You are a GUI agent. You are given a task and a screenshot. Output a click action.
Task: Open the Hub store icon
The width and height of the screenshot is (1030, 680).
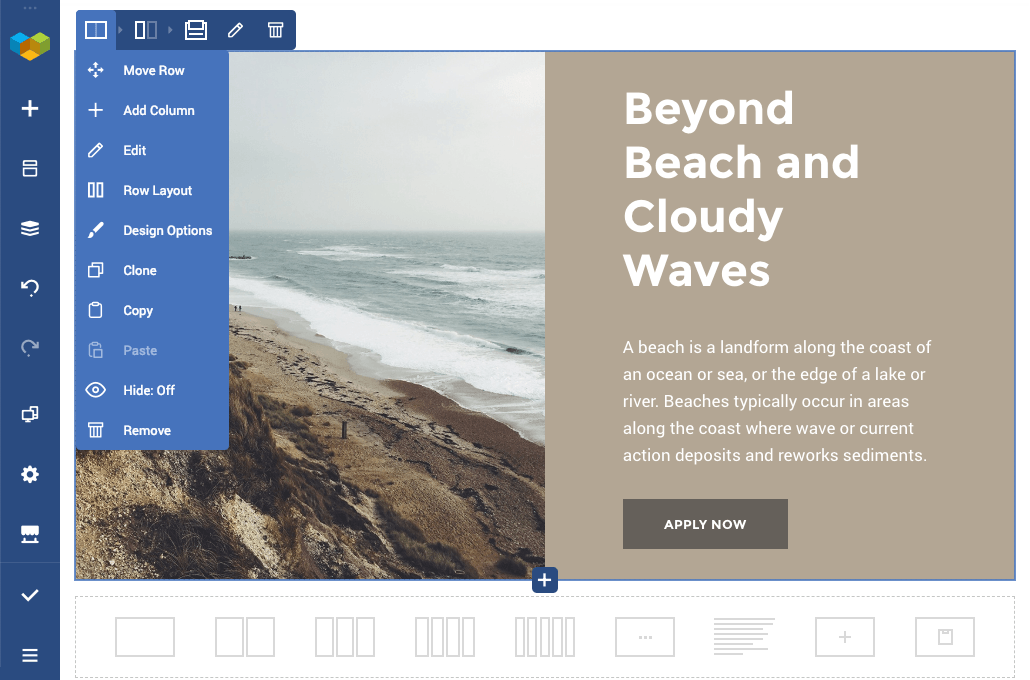pyautogui.click(x=30, y=534)
